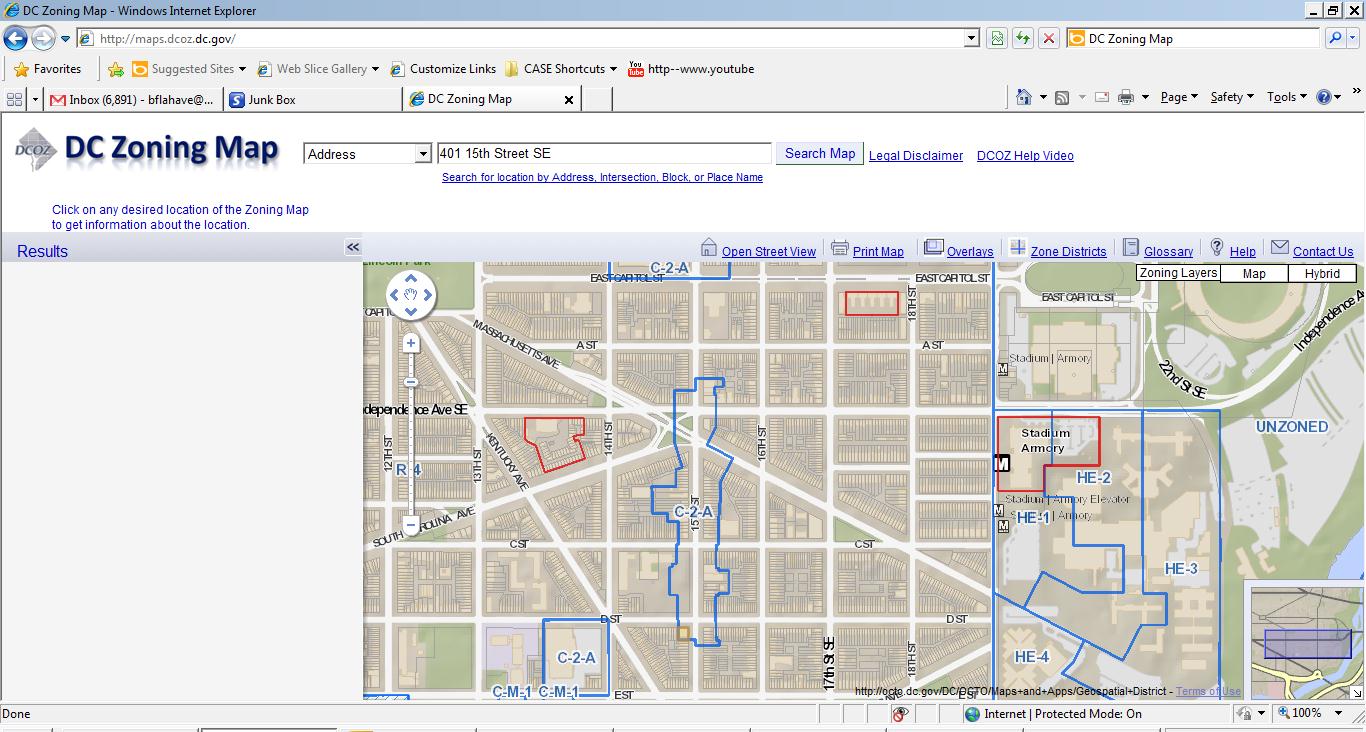Open the Overlays icon in map toolbar

(x=934, y=248)
